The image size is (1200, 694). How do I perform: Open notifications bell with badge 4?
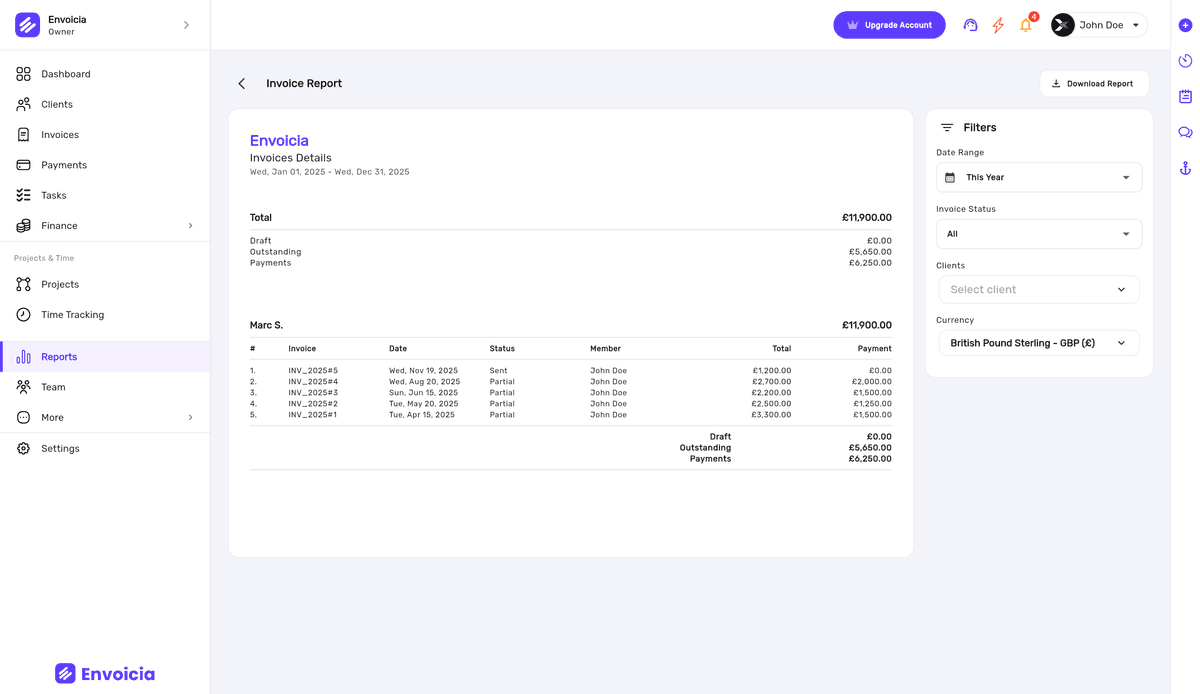pyautogui.click(x=1024, y=25)
